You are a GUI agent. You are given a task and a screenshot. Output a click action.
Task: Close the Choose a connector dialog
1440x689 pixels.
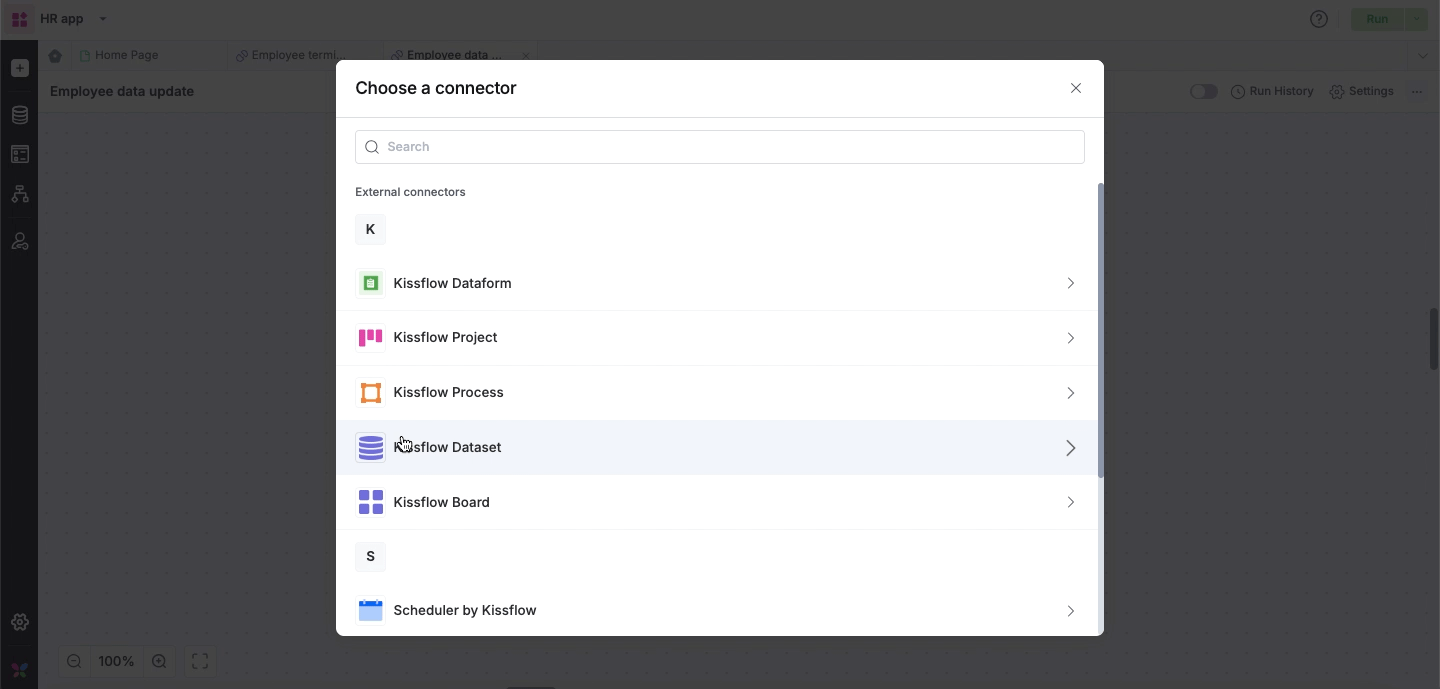(1076, 88)
